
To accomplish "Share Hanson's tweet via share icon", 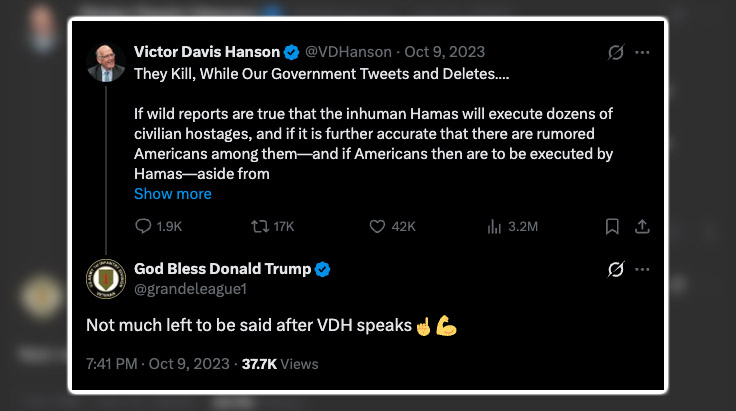I will click(643, 226).
